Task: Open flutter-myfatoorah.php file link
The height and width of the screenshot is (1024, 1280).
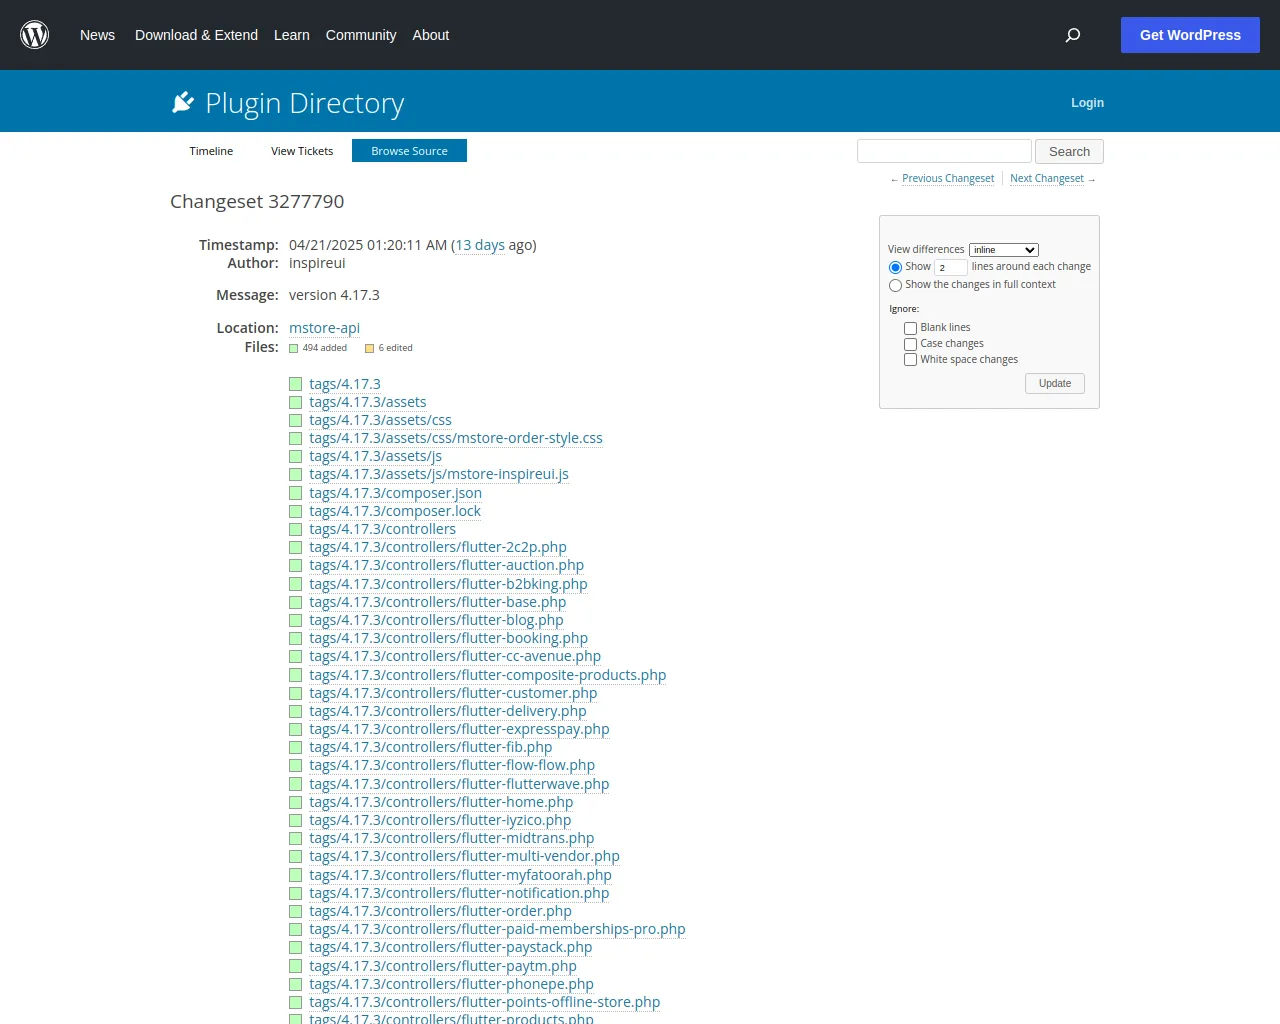Action: [x=460, y=875]
